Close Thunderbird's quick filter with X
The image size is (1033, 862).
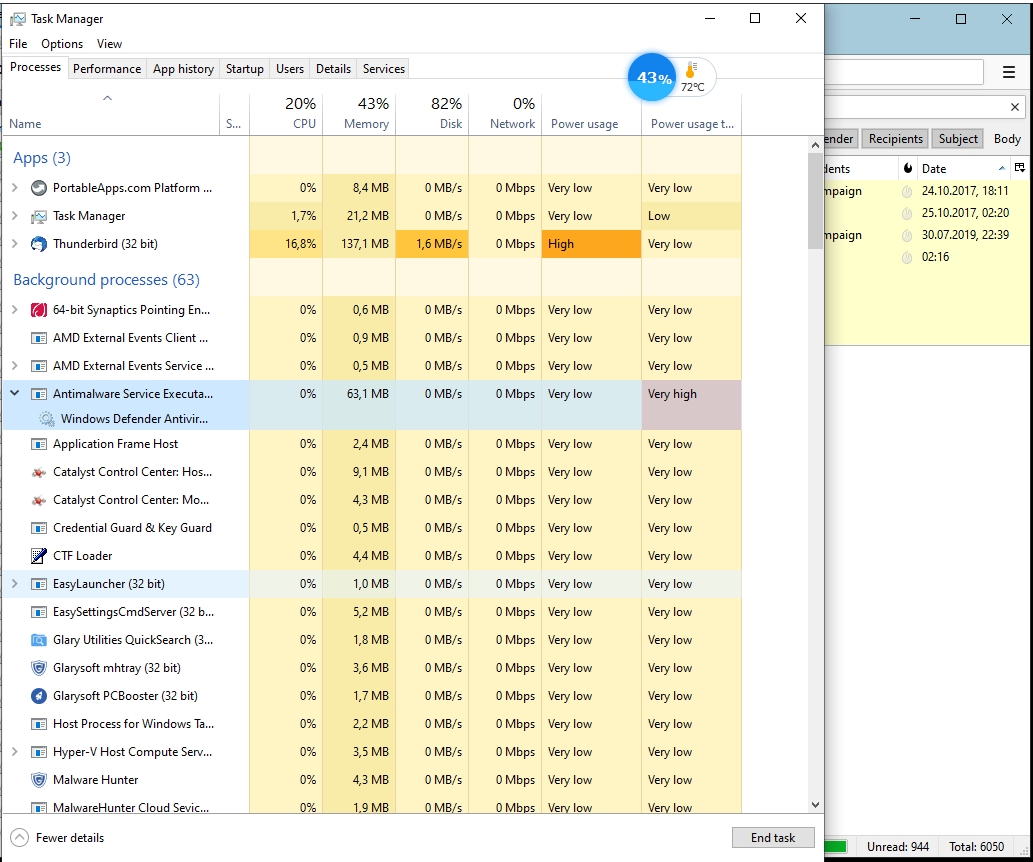click(x=1015, y=107)
